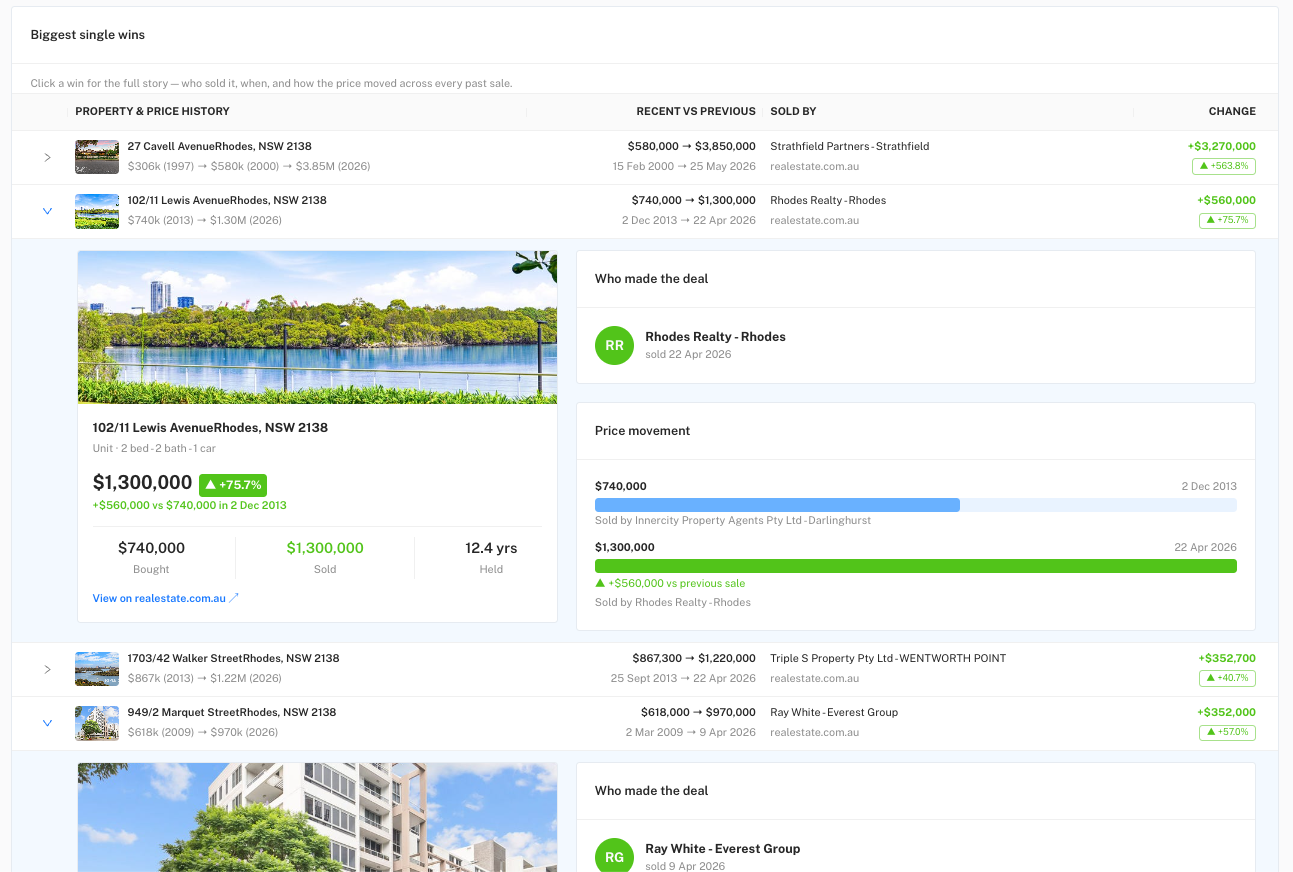Click $580,000 → $3,850,000 price change
1293x872 pixels.
pyautogui.click(x=692, y=146)
